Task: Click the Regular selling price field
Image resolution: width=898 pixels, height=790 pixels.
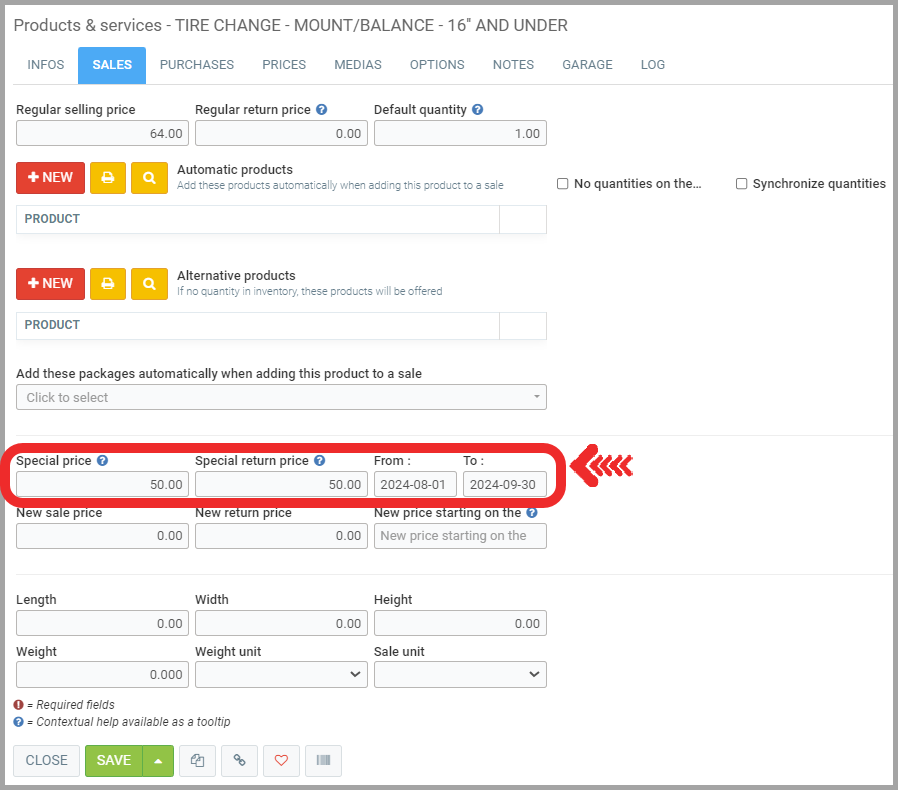Action: pyautogui.click(x=102, y=134)
